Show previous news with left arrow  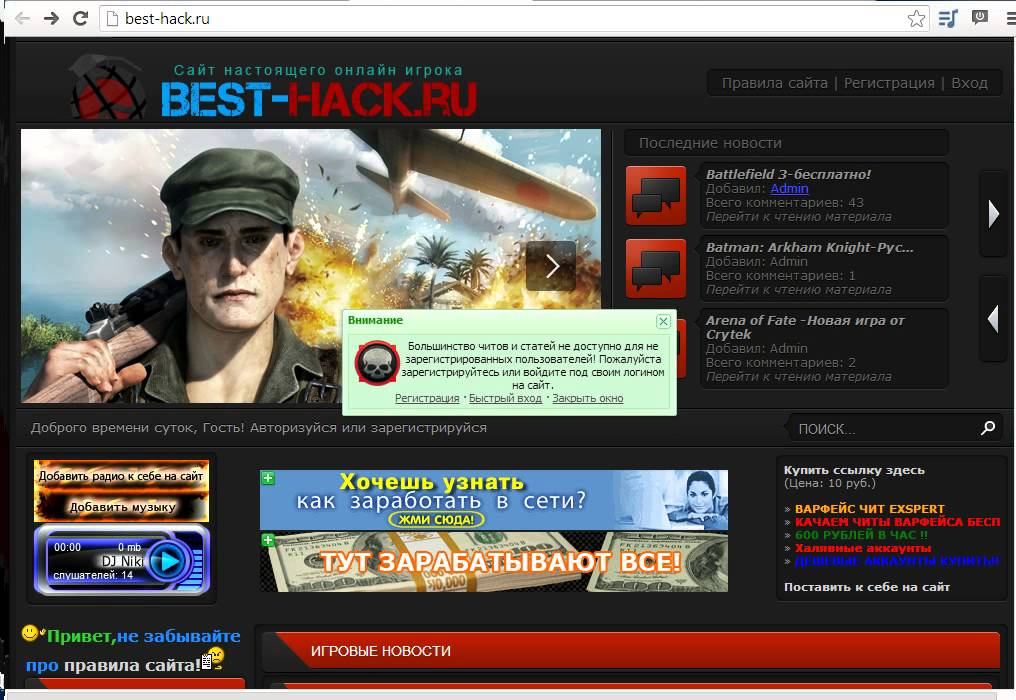(x=994, y=319)
